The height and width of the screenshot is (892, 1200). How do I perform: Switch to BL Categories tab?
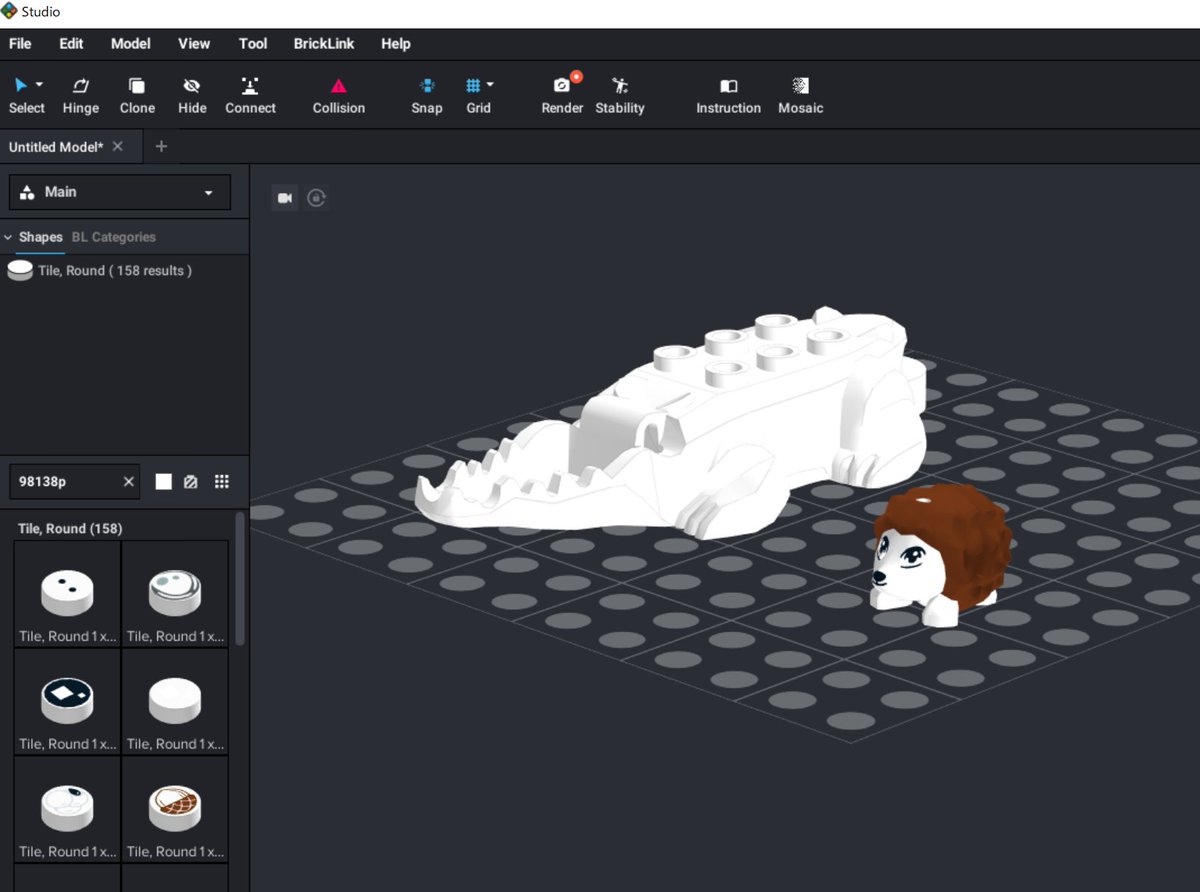(x=114, y=237)
